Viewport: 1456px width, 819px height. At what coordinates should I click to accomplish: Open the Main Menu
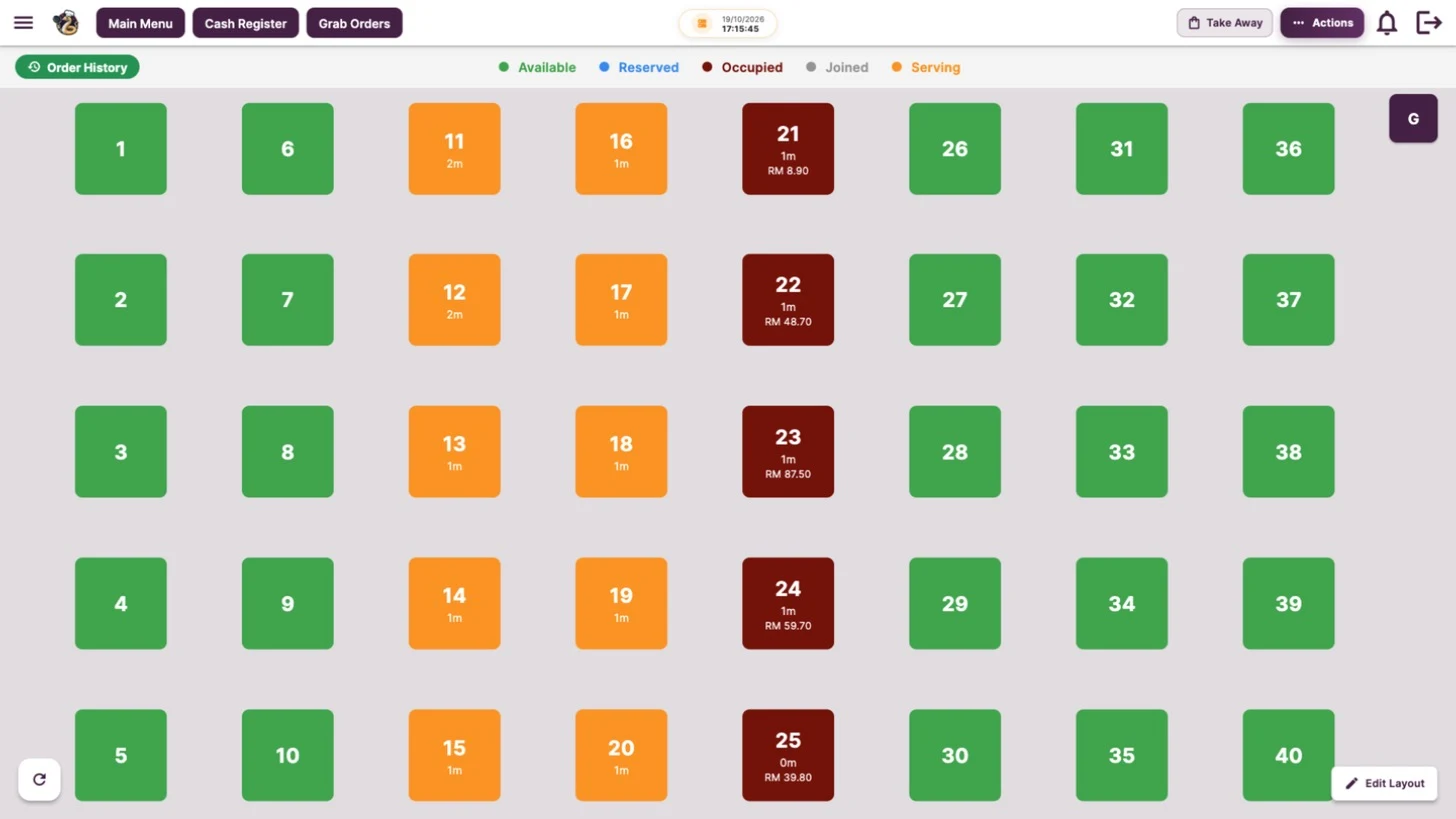pyautogui.click(x=140, y=23)
